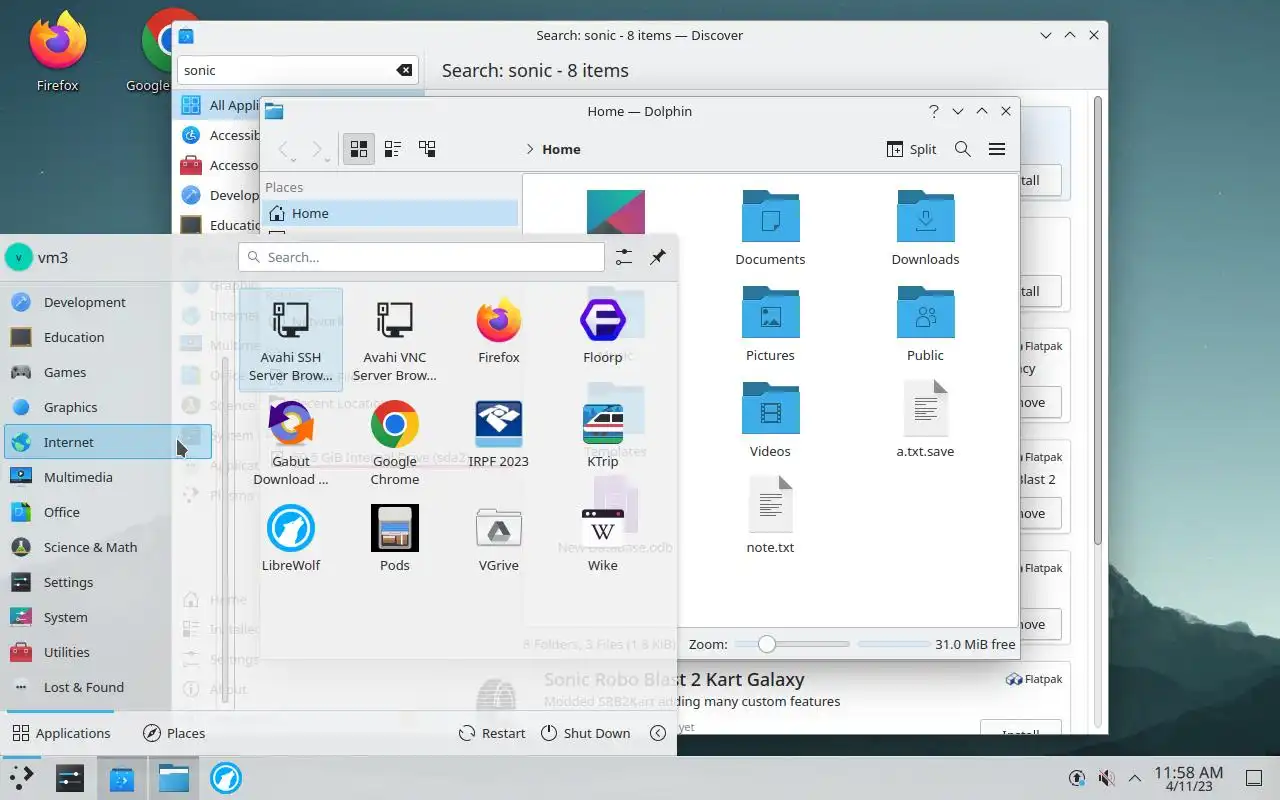The image size is (1280, 800).
Task: Select Home in Dolphin Places panel
Action: [x=390, y=213]
